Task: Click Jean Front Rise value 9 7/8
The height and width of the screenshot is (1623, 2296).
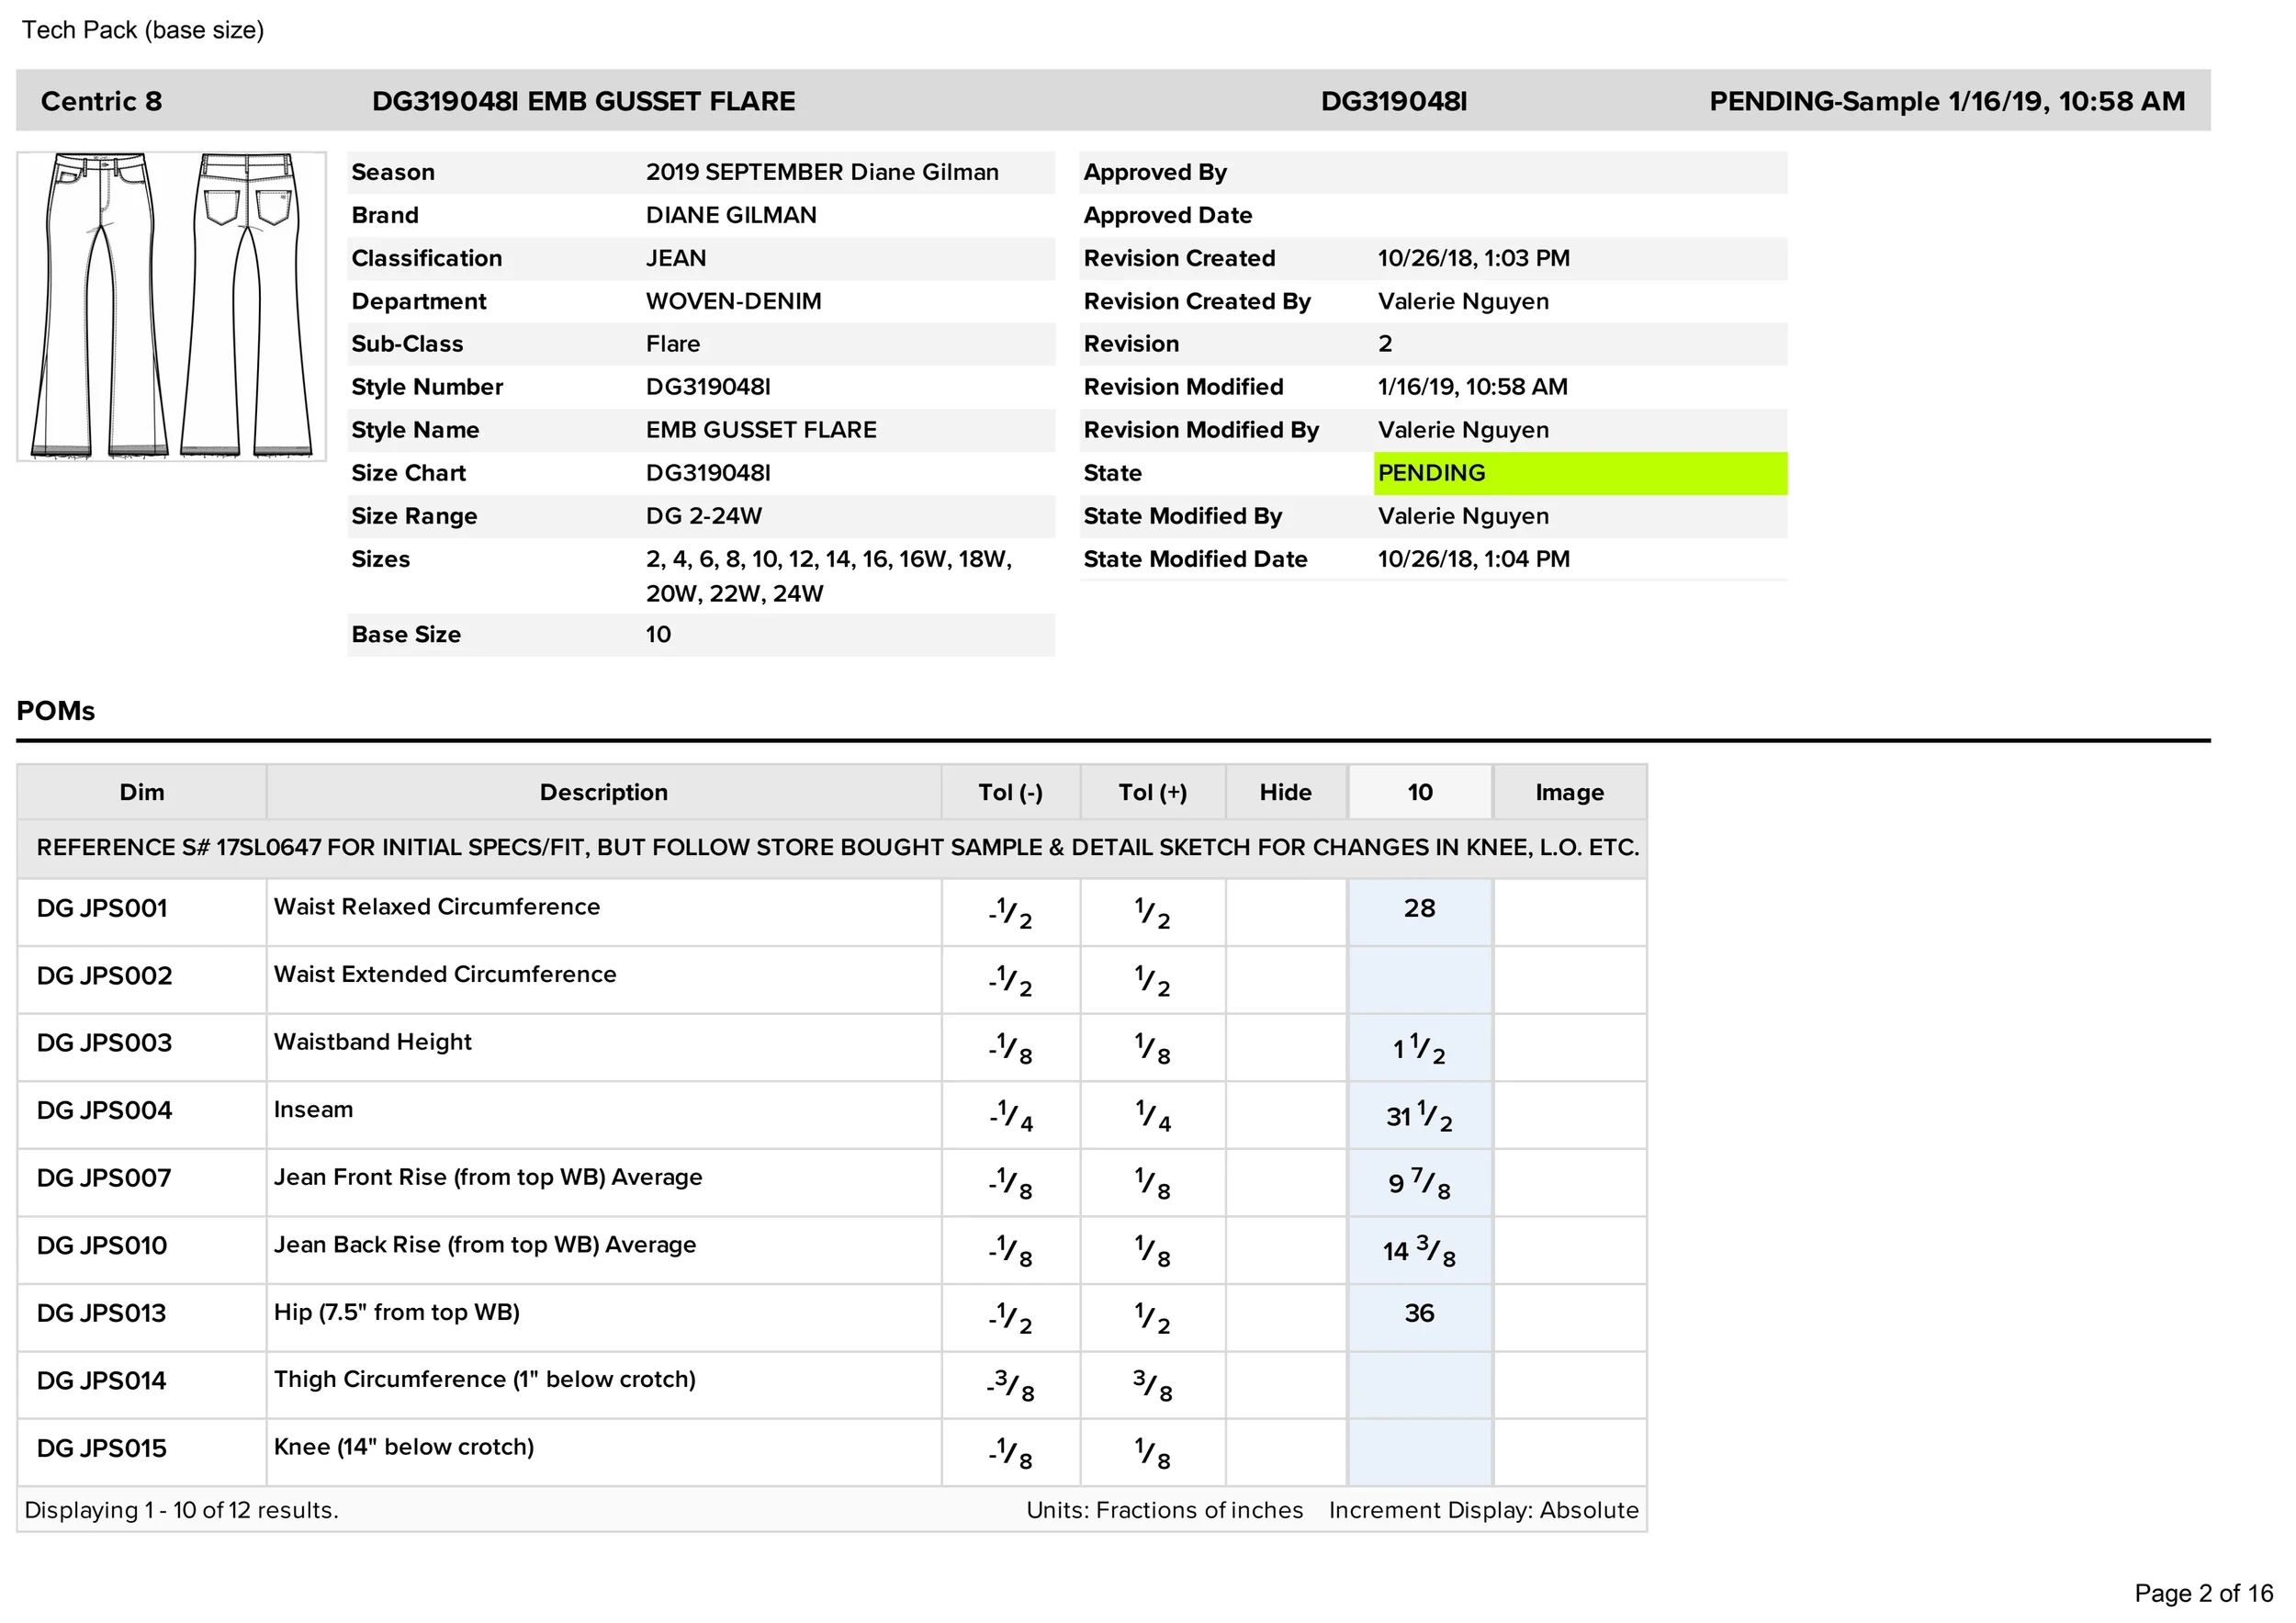Action: click(1419, 1183)
